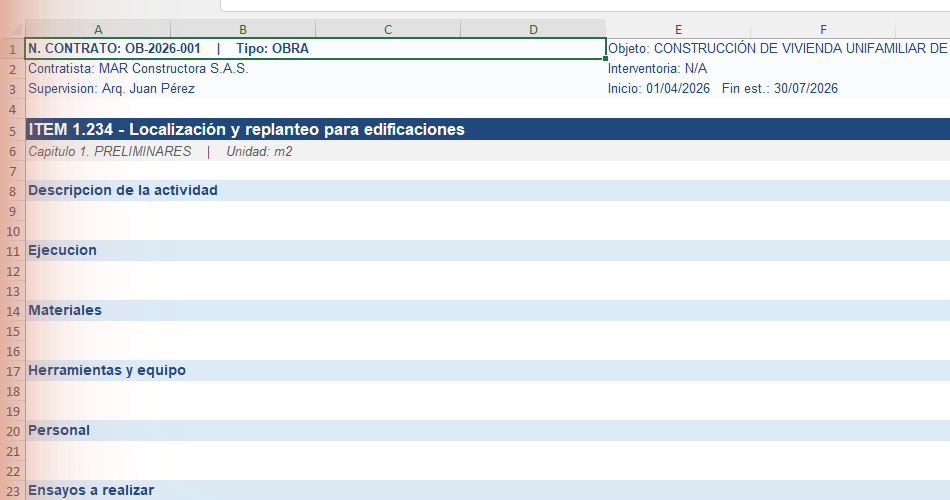Click the fill handle of selected cell
950x500 pixels.
tap(605, 59)
